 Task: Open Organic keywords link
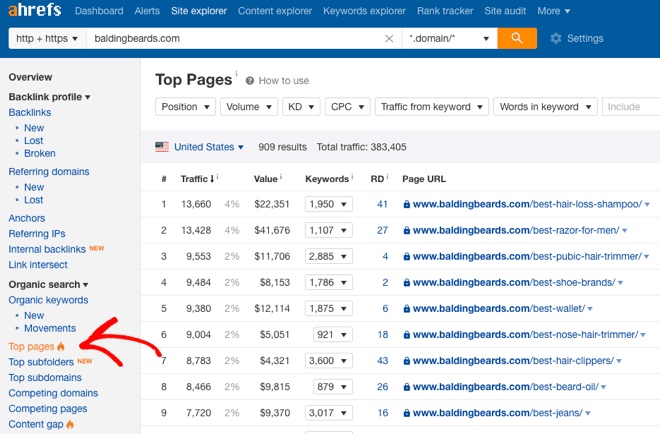[x=48, y=300]
